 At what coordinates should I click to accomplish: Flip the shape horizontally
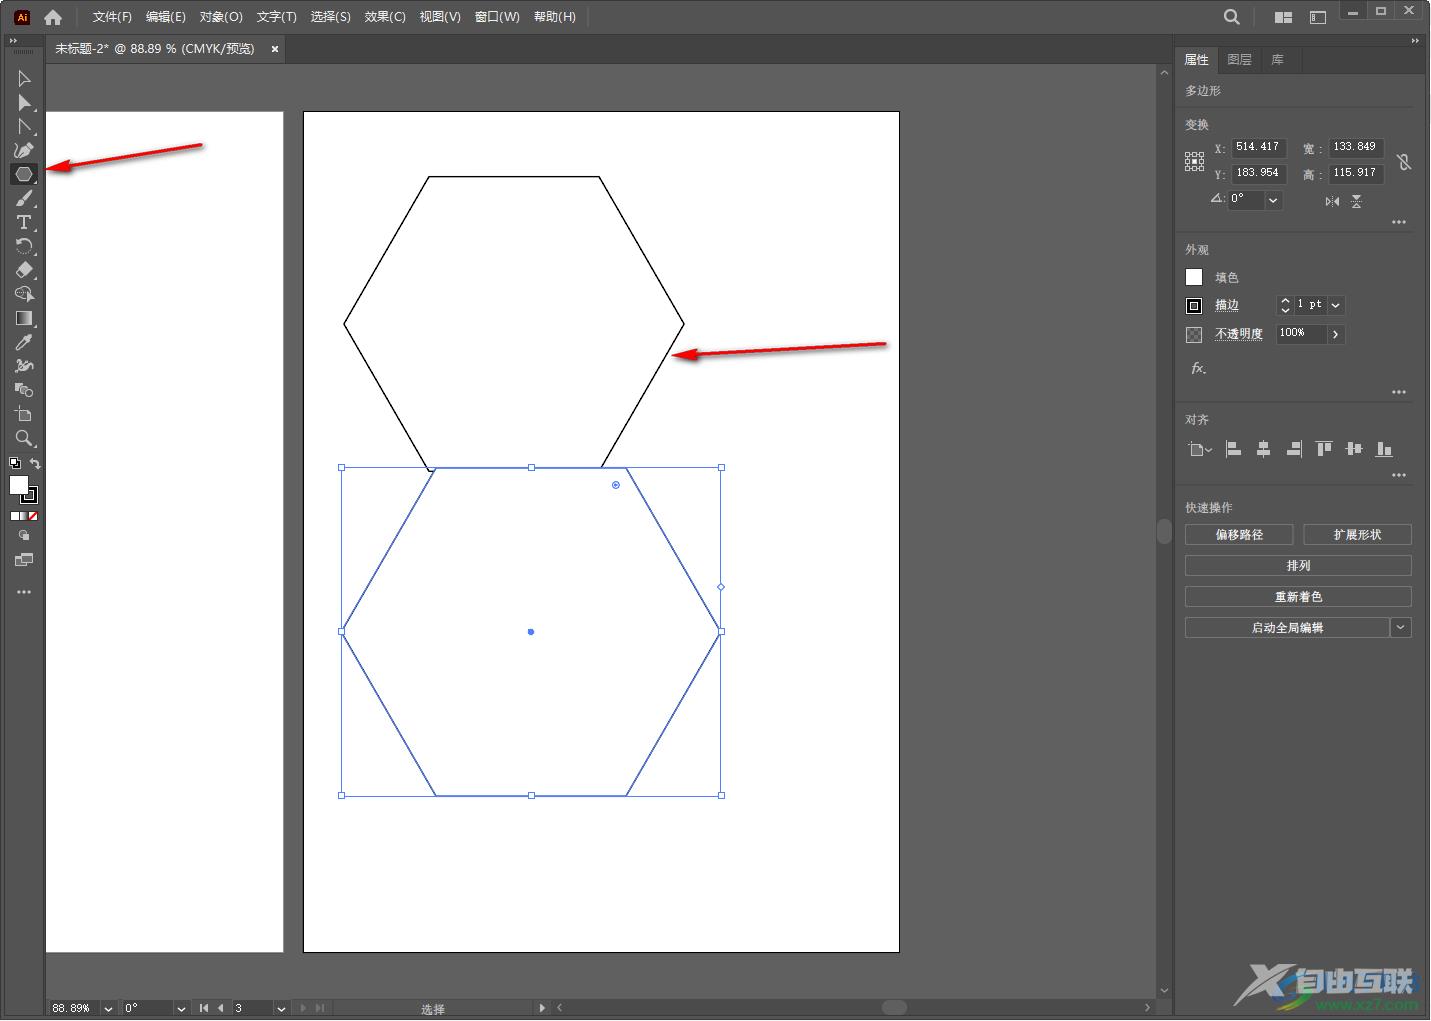(x=1332, y=202)
